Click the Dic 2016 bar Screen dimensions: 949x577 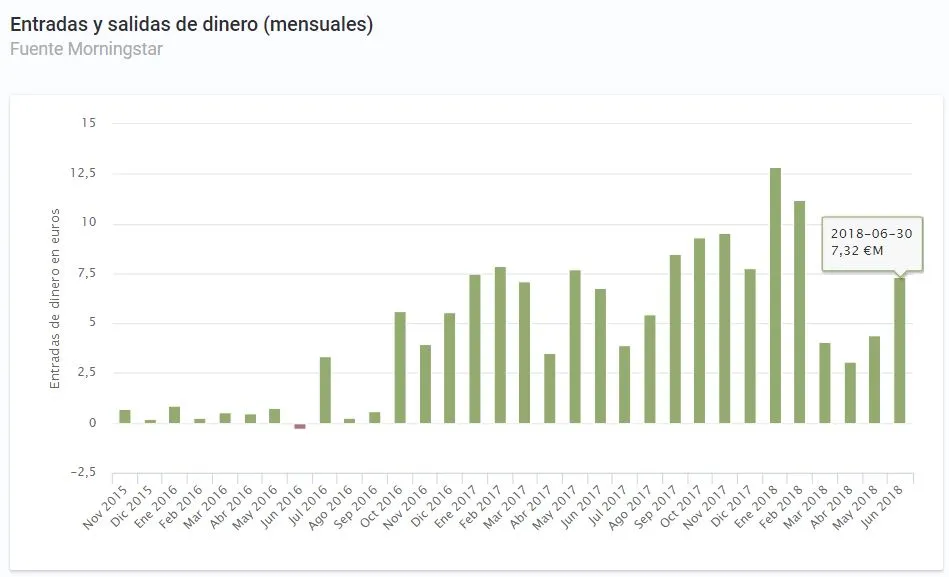pos(450,368)
